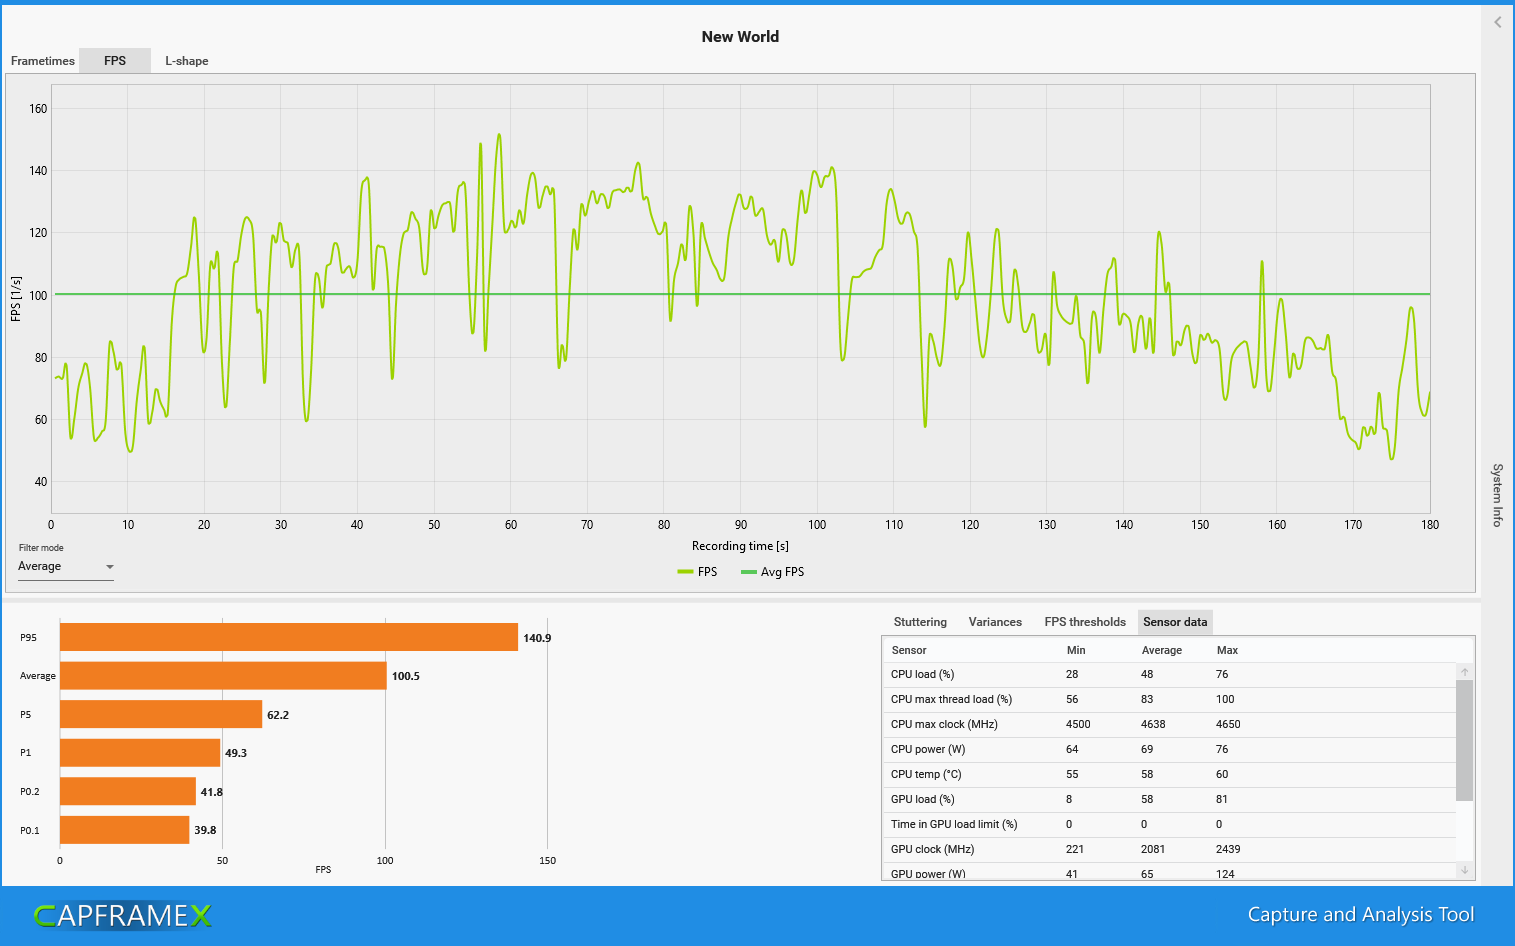Click the Average column header in sensor table

[x=1162, y=650]
